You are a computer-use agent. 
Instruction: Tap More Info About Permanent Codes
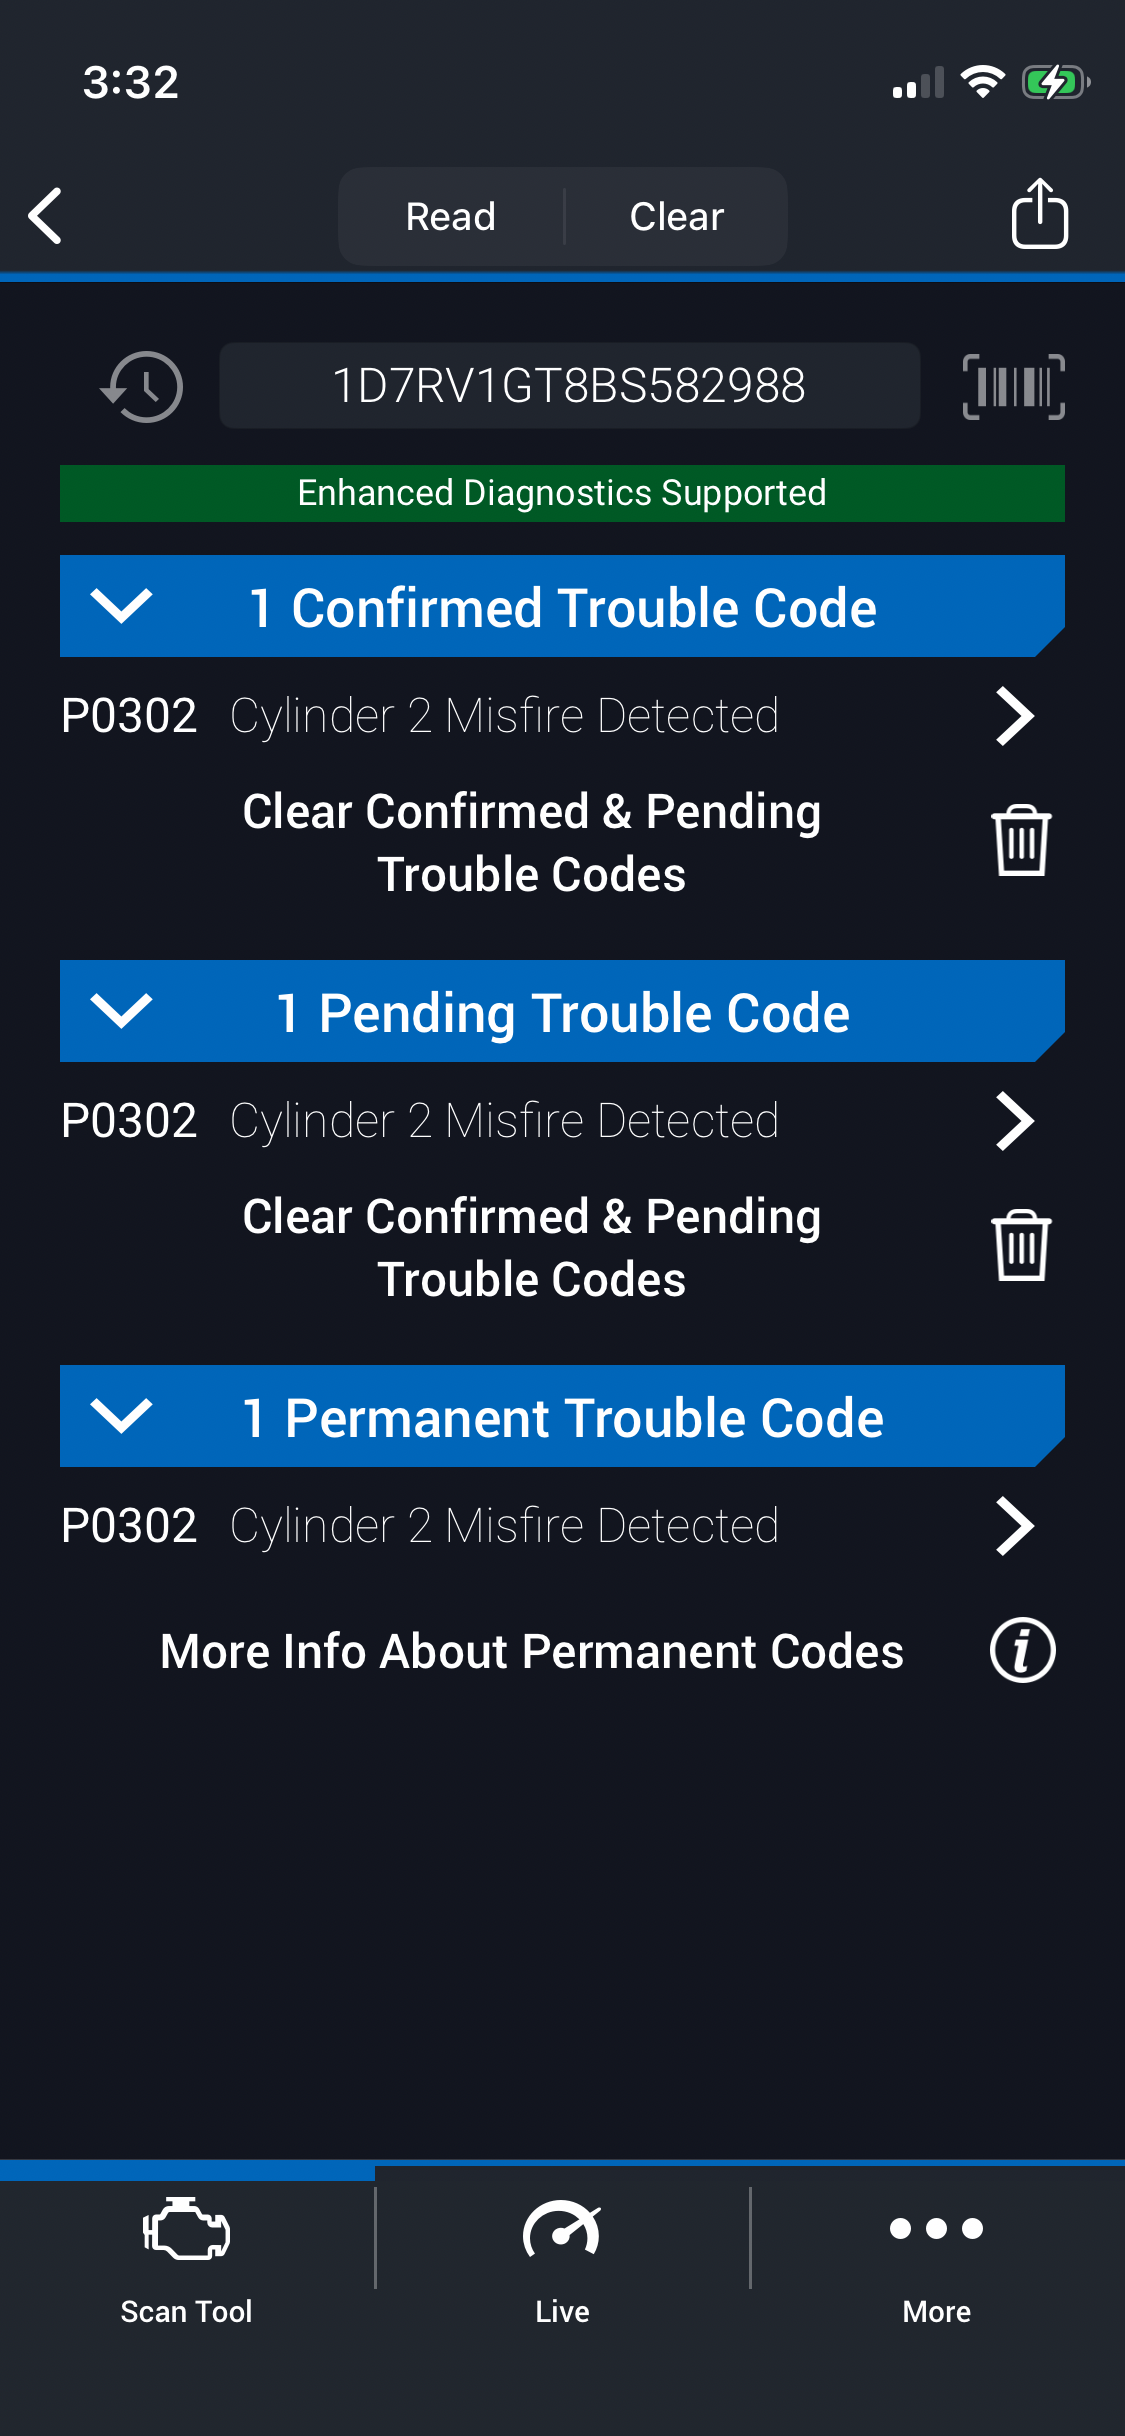[532, 1651]
